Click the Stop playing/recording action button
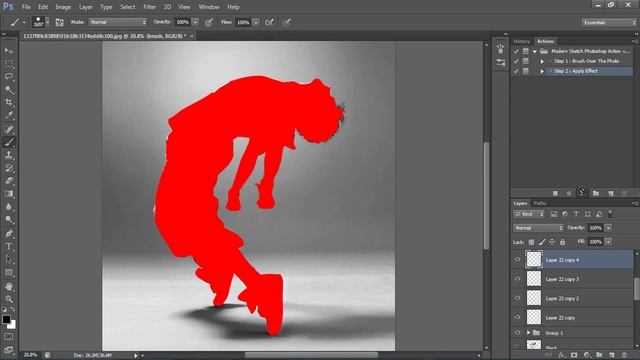The height and width of the screenshot is (360, 640). tap(555, 193)
